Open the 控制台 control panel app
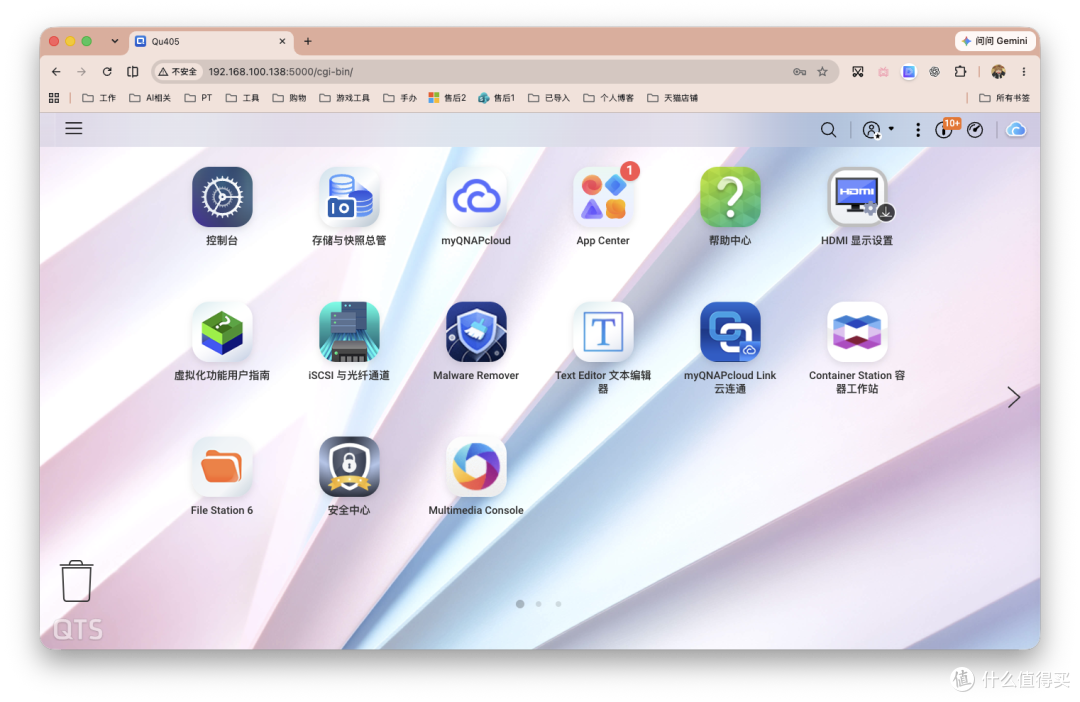 tap(222, 197)
